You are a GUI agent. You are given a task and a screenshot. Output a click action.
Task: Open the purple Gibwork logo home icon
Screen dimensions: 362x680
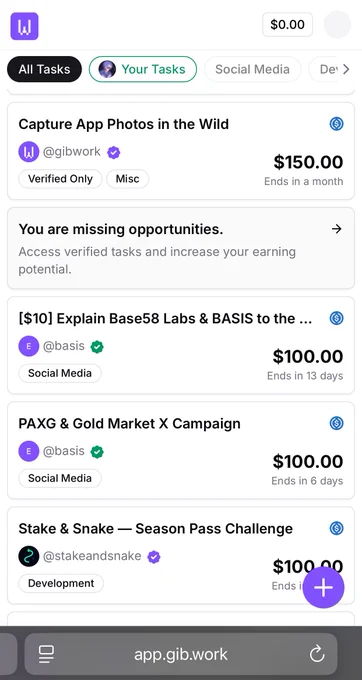coord(25,26)
